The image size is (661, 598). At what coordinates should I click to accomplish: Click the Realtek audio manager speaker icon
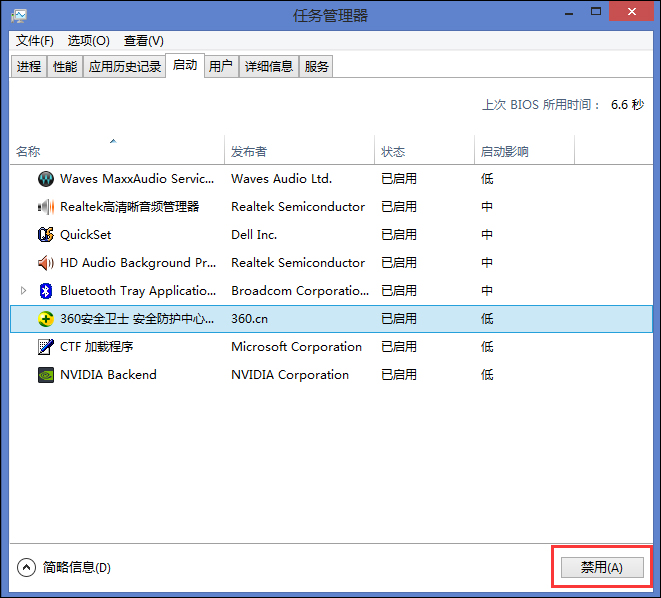point(46,207)
